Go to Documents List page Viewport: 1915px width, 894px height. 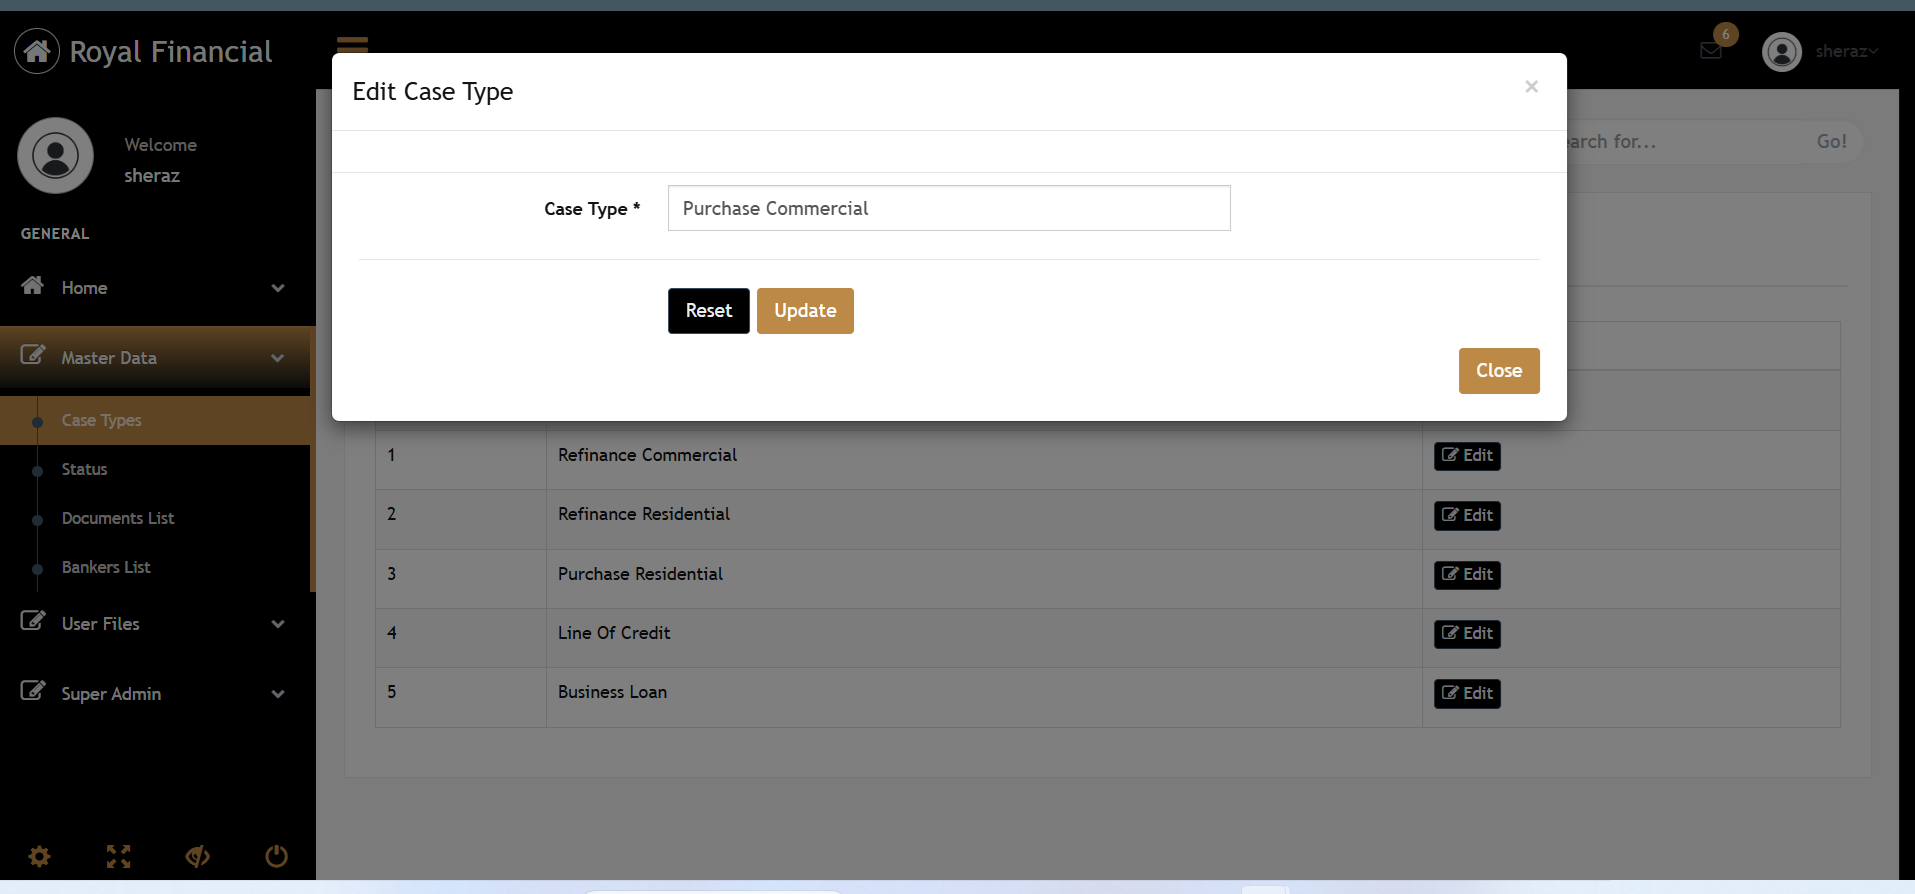coord(118,518)
